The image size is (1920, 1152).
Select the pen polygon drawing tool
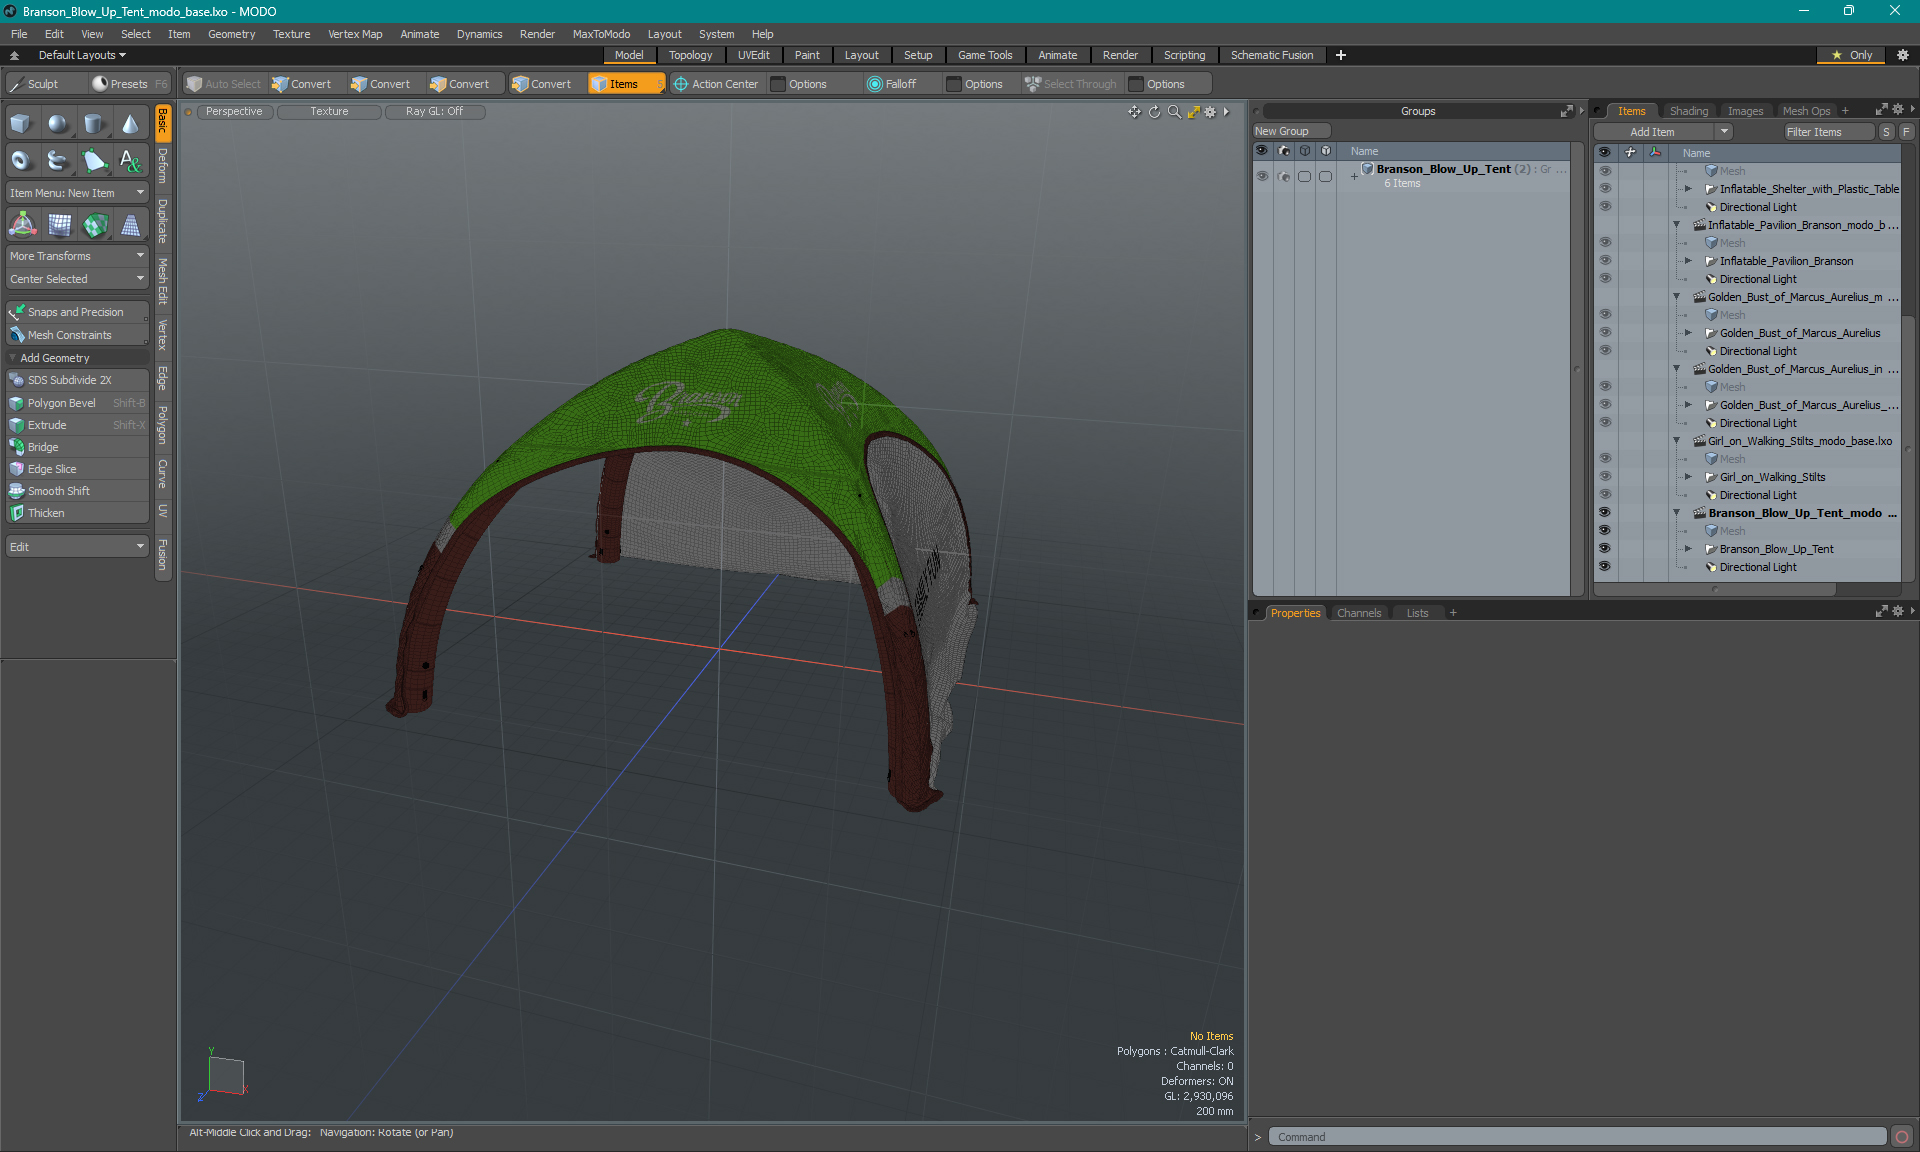coord(94,160)
